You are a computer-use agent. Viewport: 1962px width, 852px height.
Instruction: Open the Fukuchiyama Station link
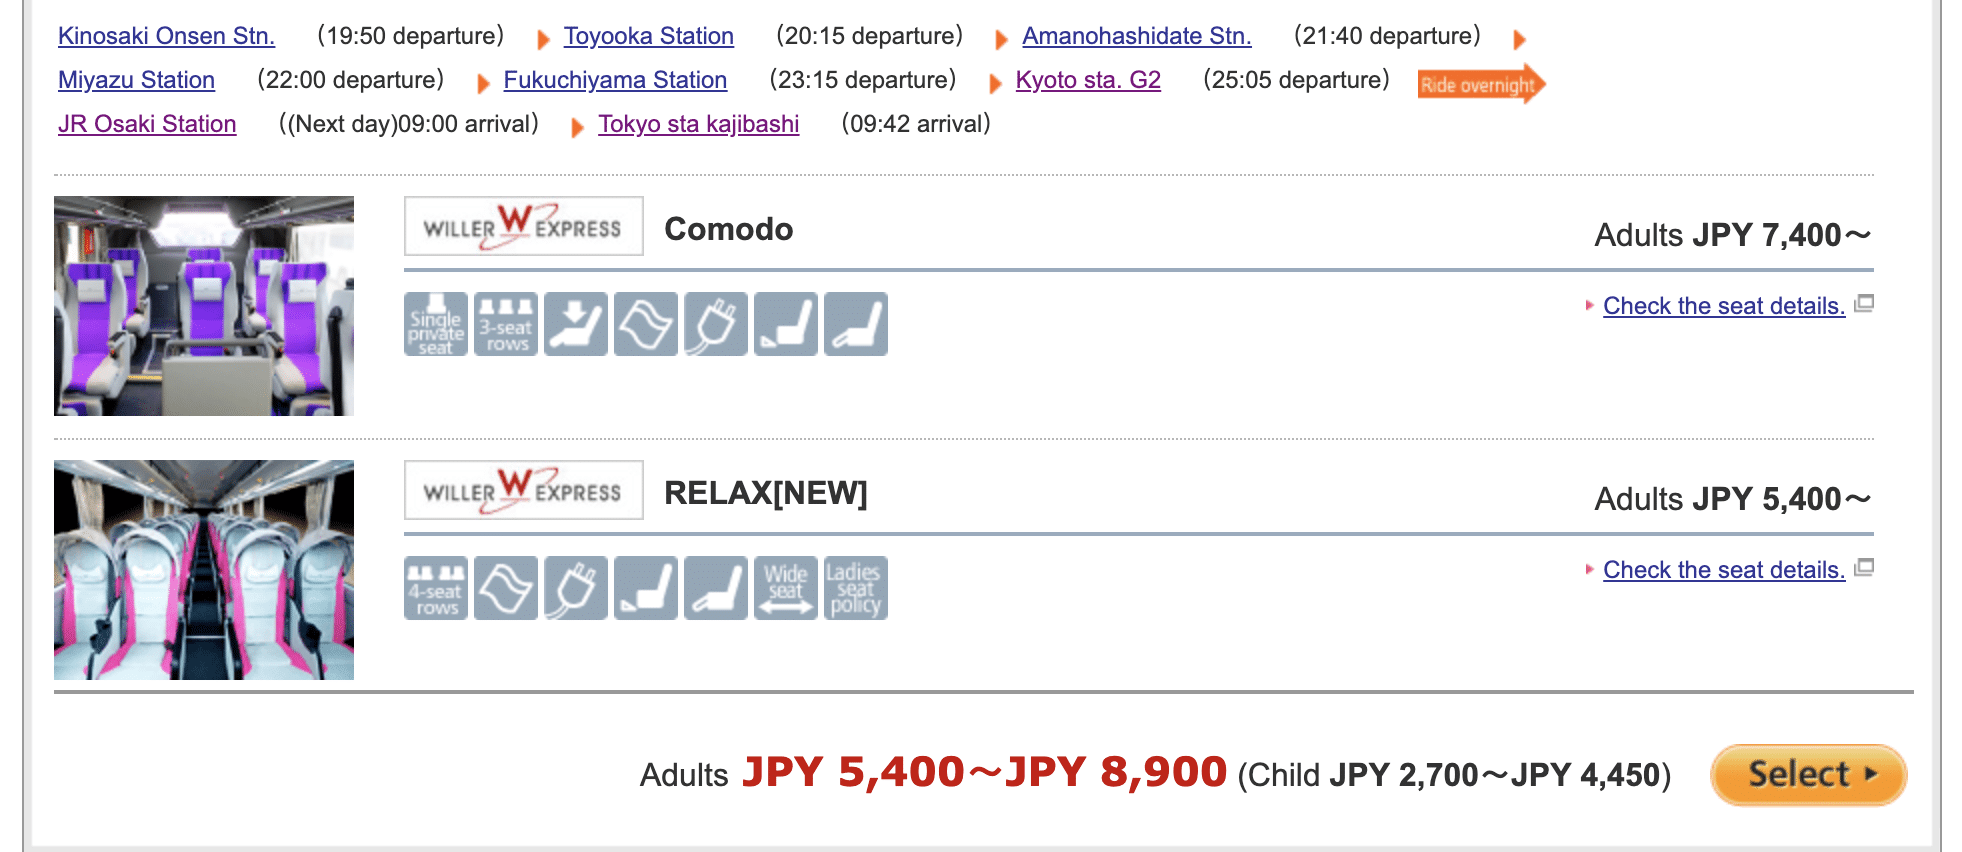tap(615, 80)
